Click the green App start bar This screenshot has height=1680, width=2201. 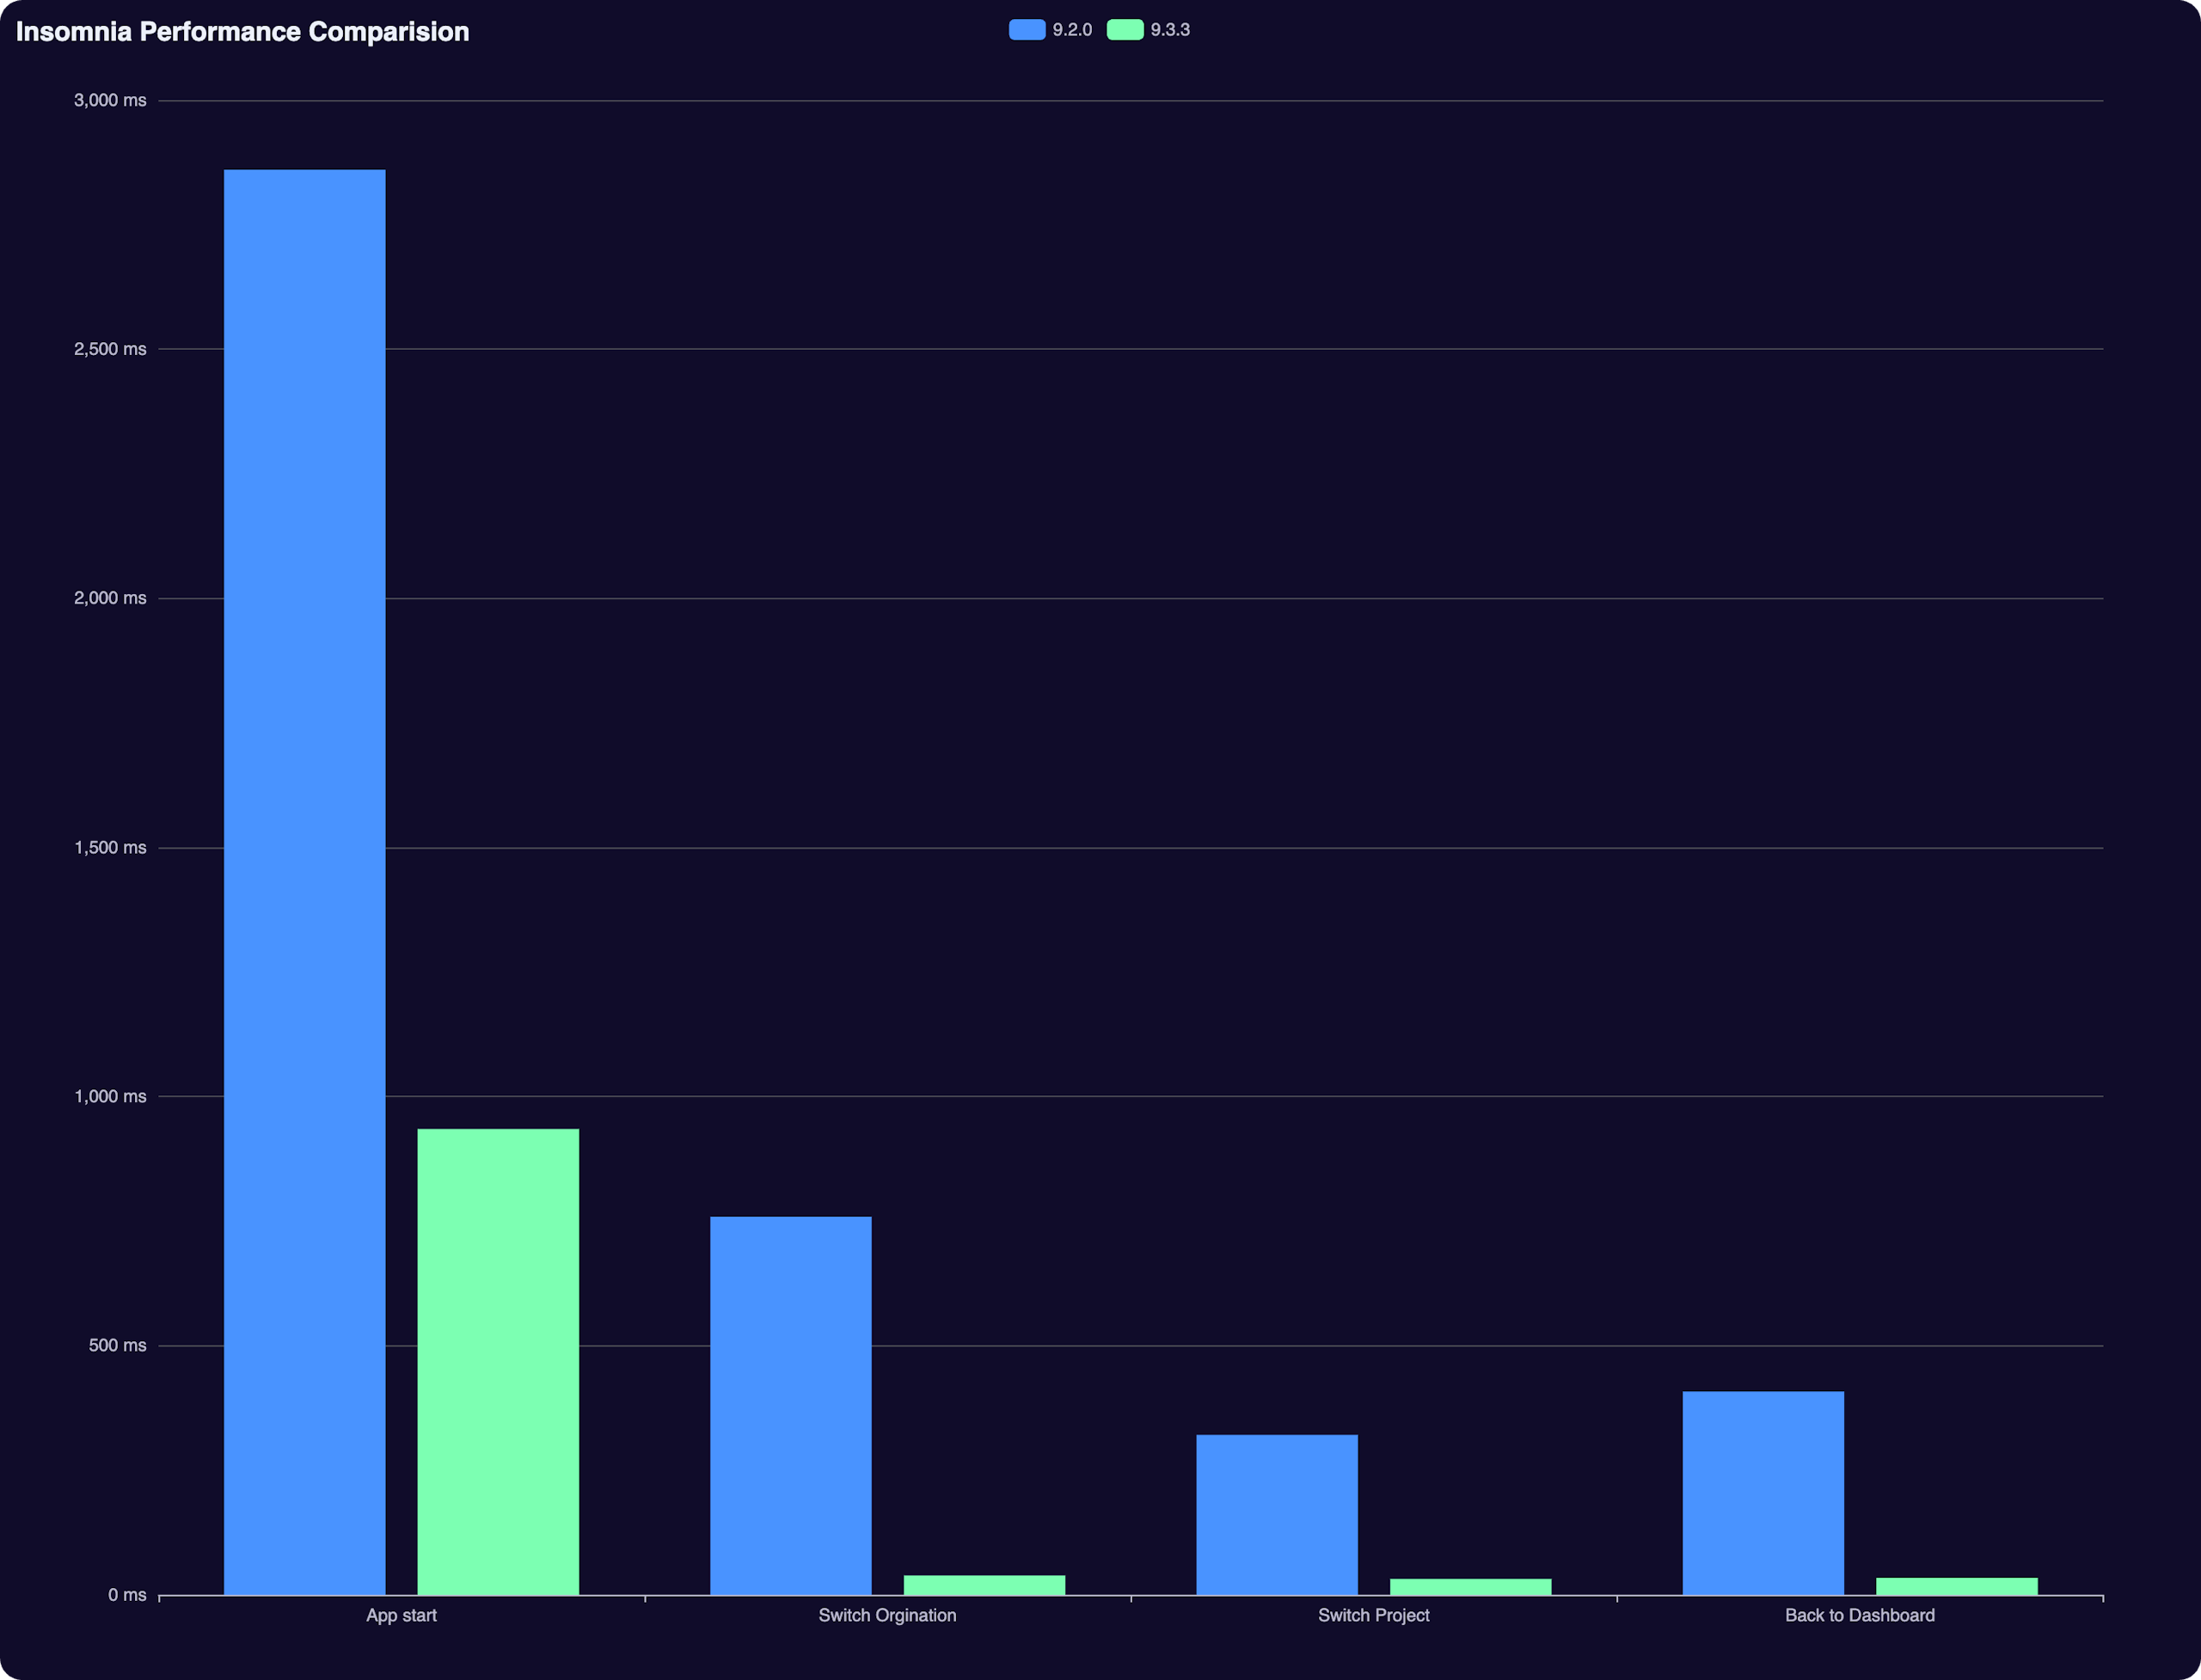[498, 1360]
